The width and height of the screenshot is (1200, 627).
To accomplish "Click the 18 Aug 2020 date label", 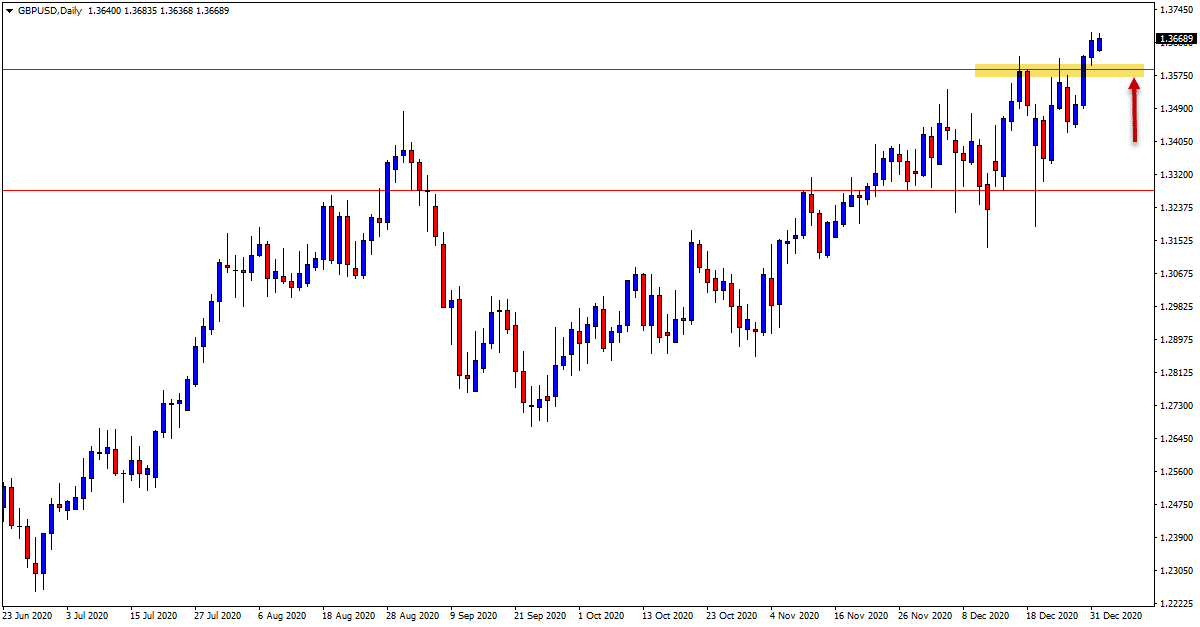I will coord(349,616).
